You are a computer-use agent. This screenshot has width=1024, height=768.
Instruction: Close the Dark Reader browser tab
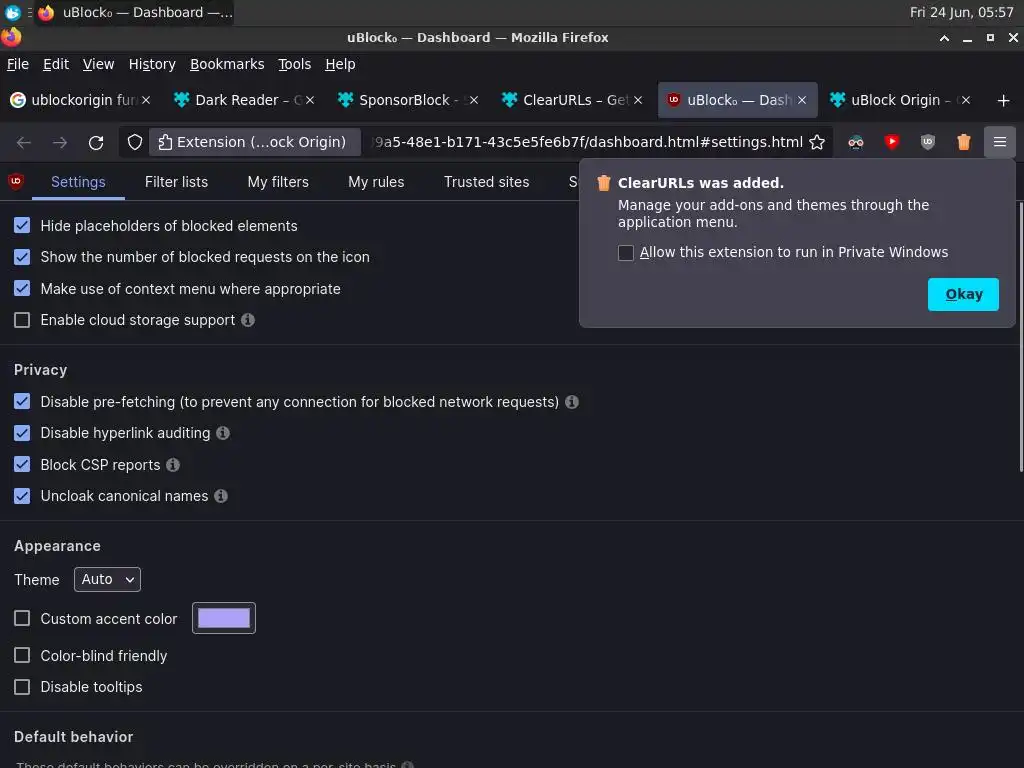coord(310,101)
